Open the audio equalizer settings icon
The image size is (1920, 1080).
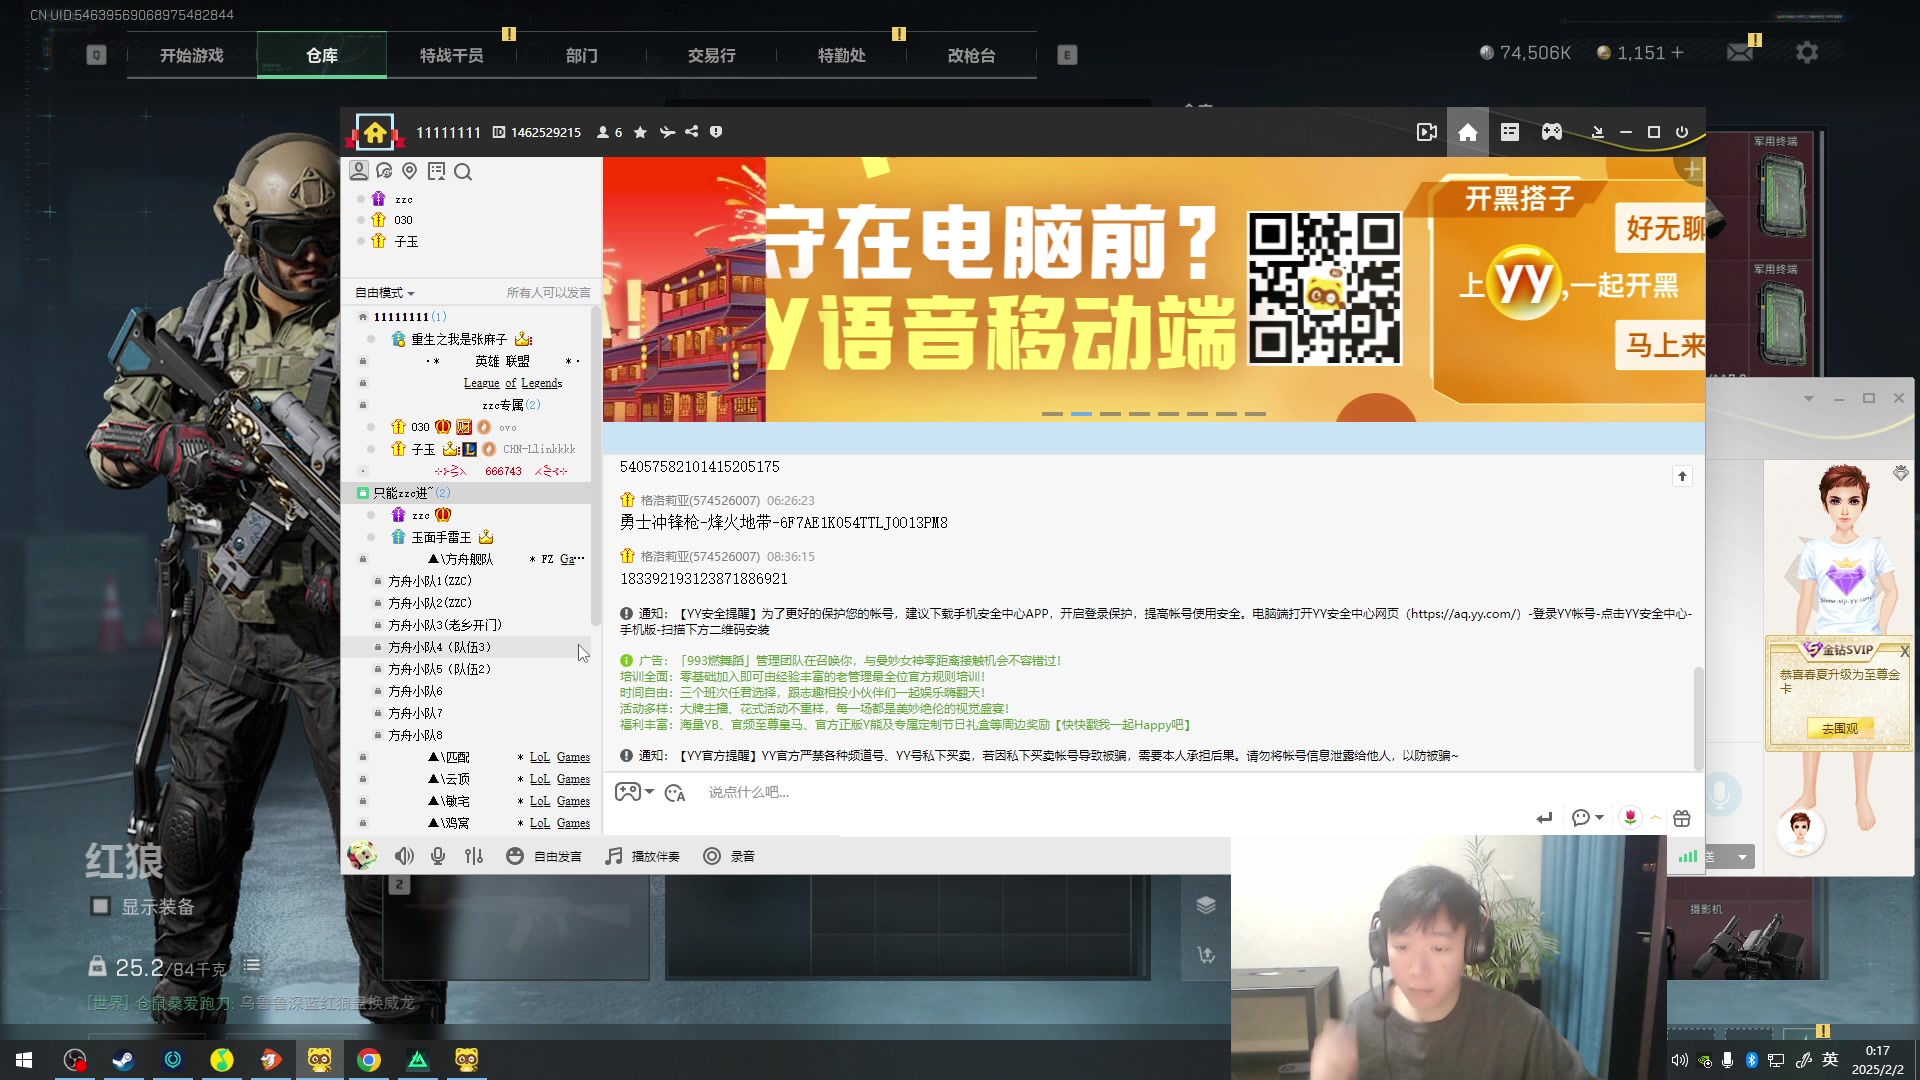click(x=474, y=856)
